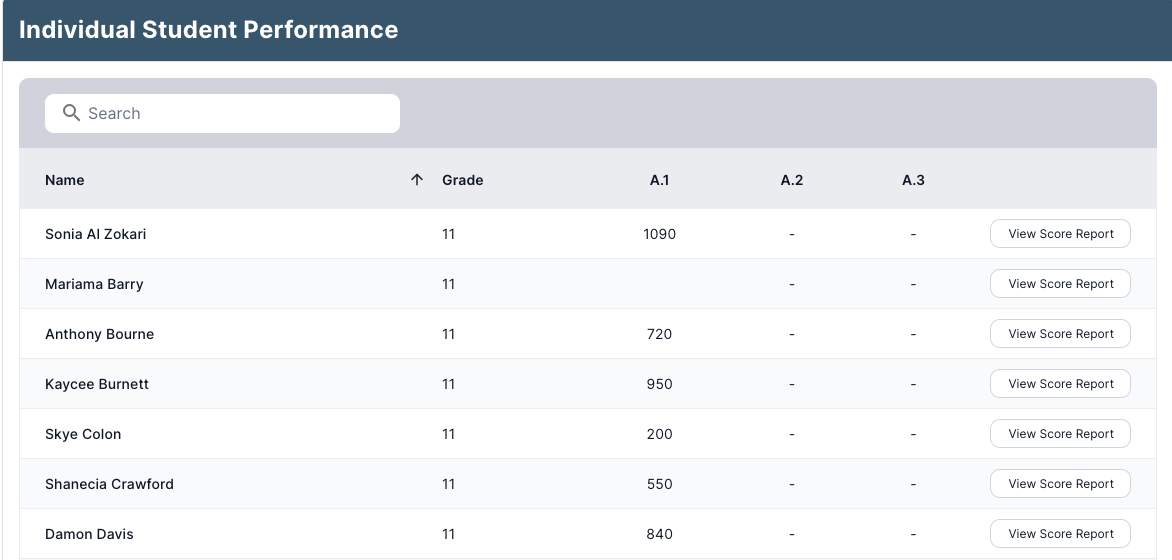Select the Skye Colon row name
Viewport: 1172px width, 560px height.
click(x=83, y=434)
